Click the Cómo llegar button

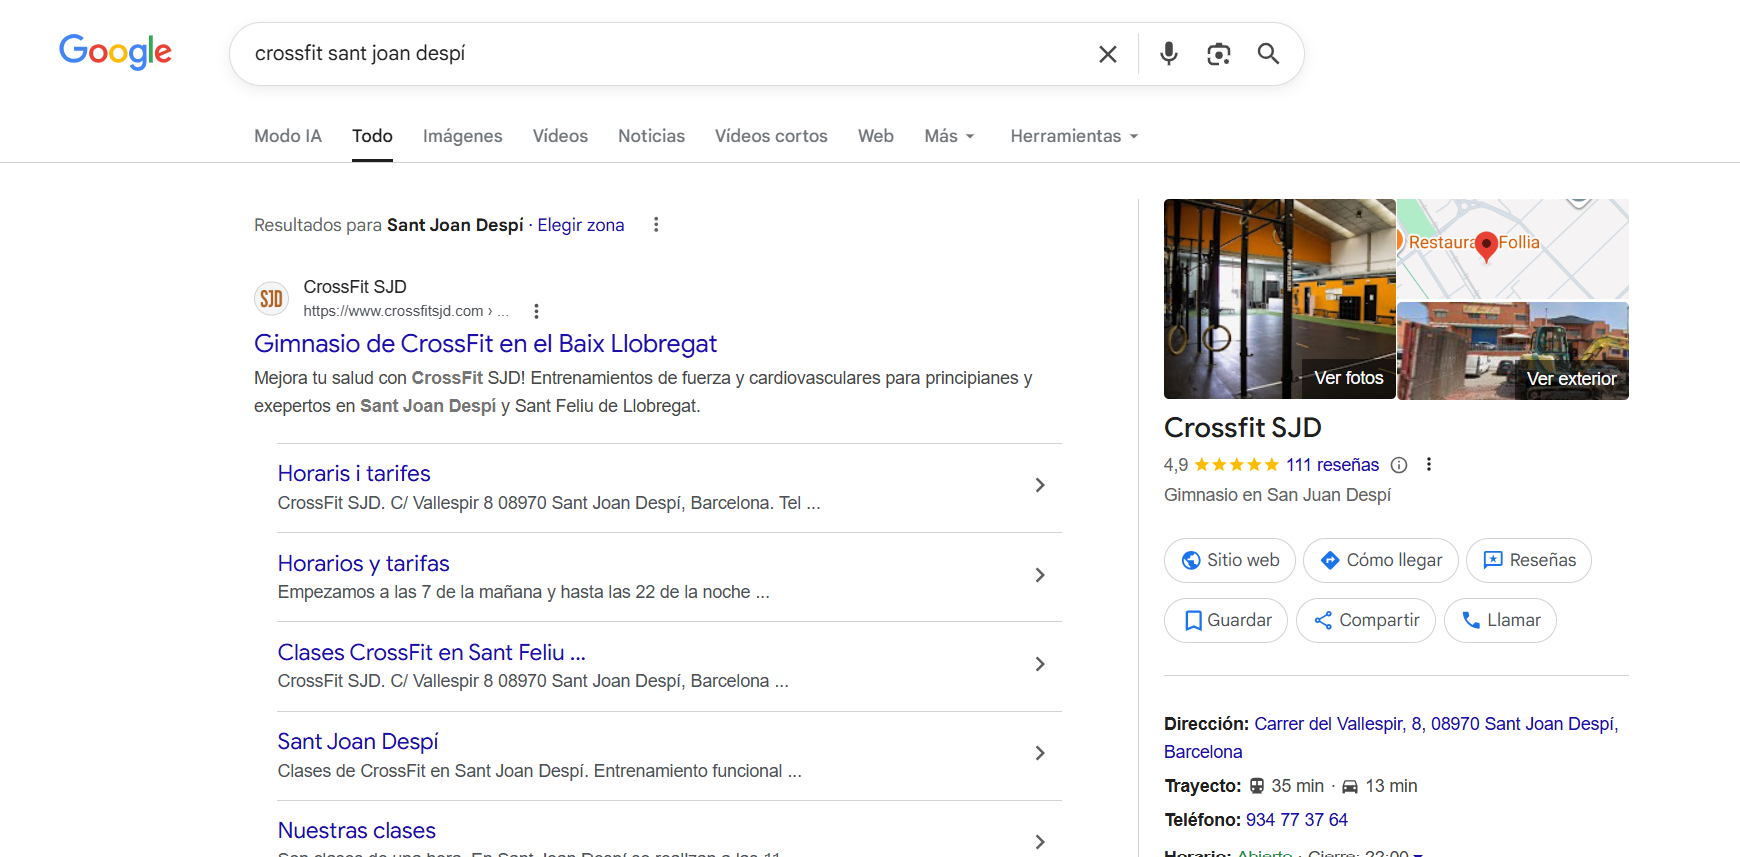click(1381, 560)
